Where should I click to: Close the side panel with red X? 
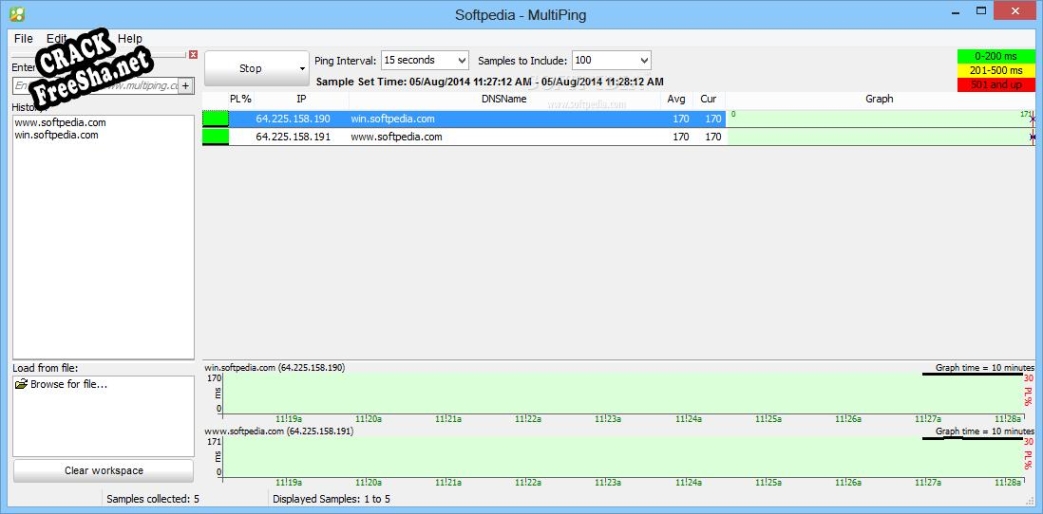(193, 55)
